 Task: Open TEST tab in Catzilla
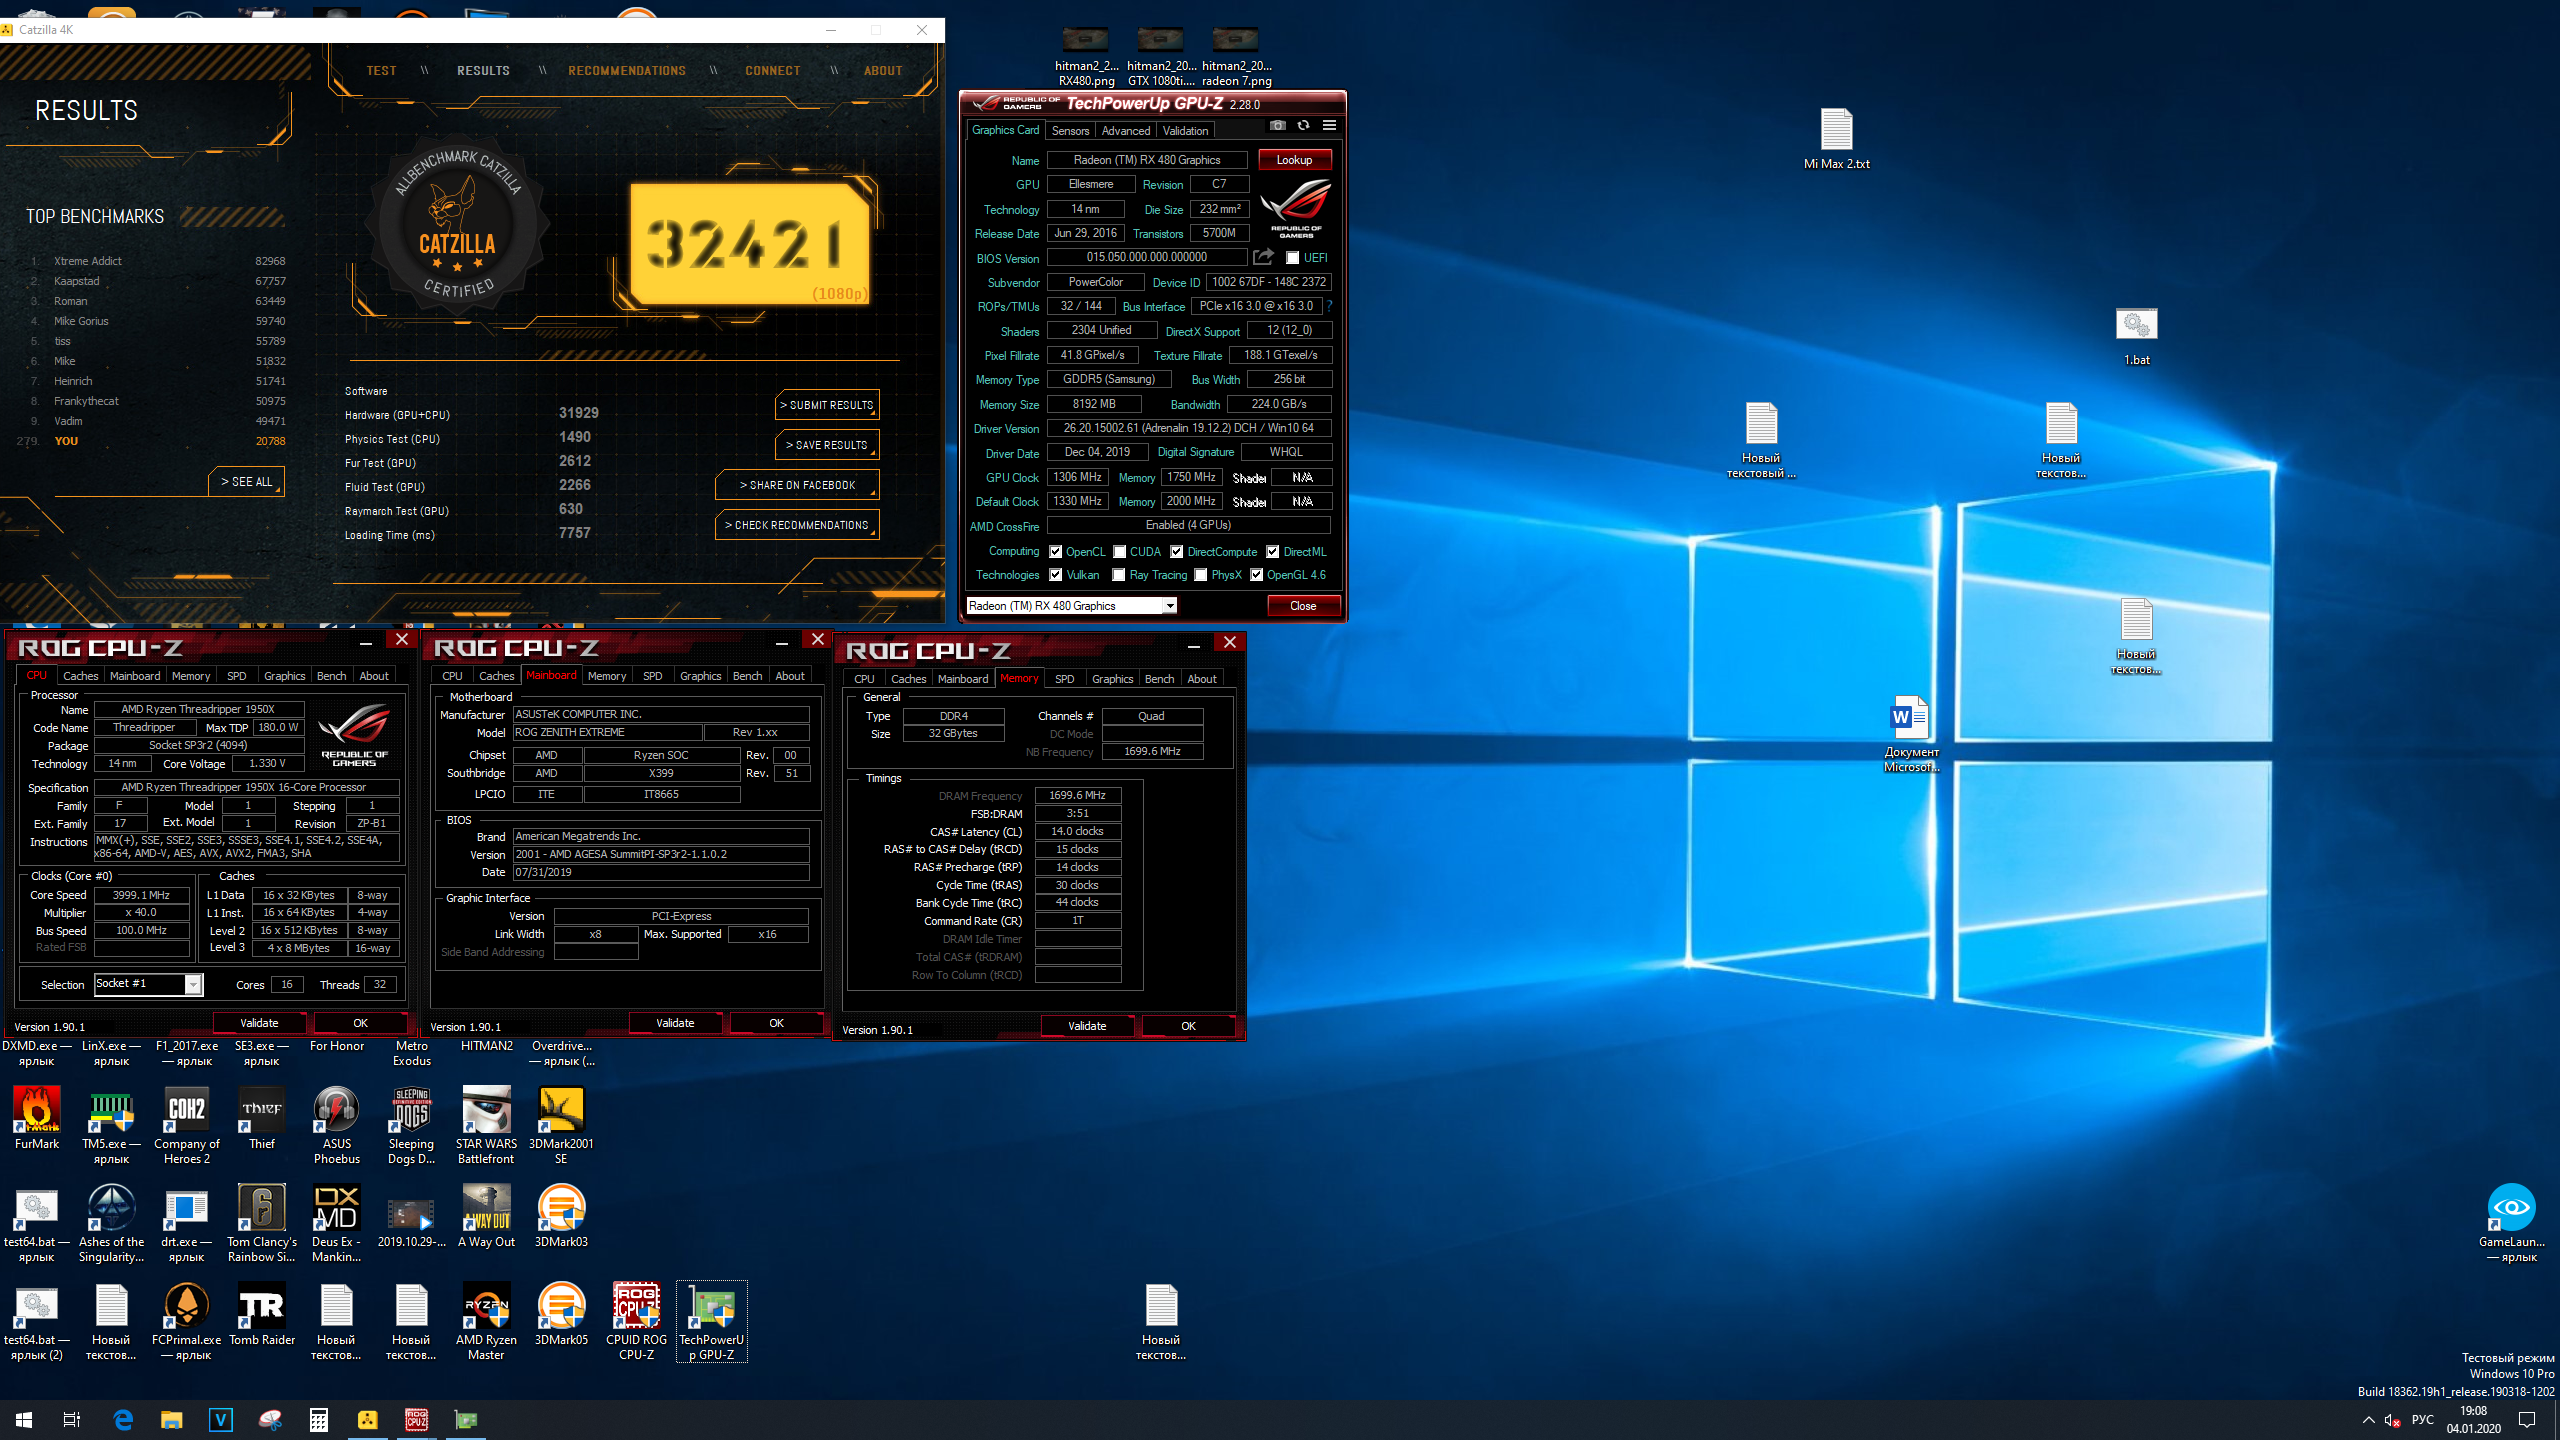(x=381, y=71)
